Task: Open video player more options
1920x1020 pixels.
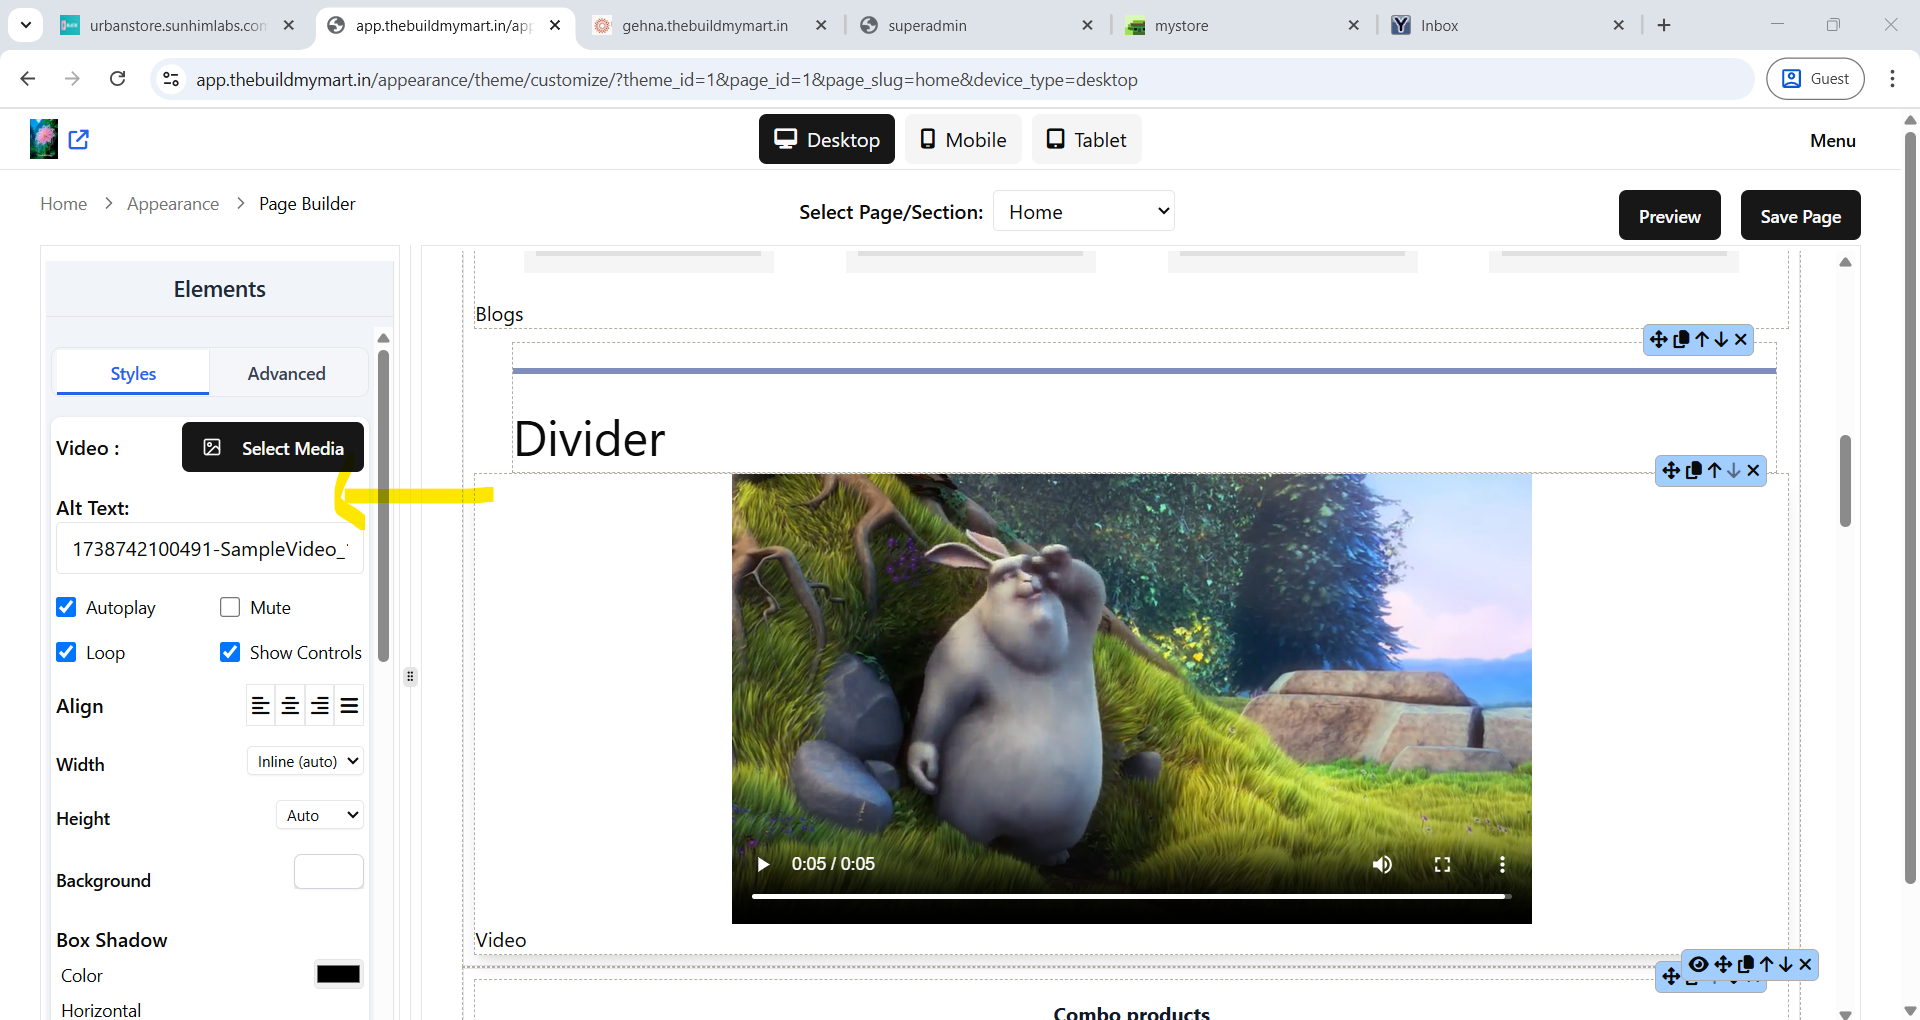Action: point(1502,864)
